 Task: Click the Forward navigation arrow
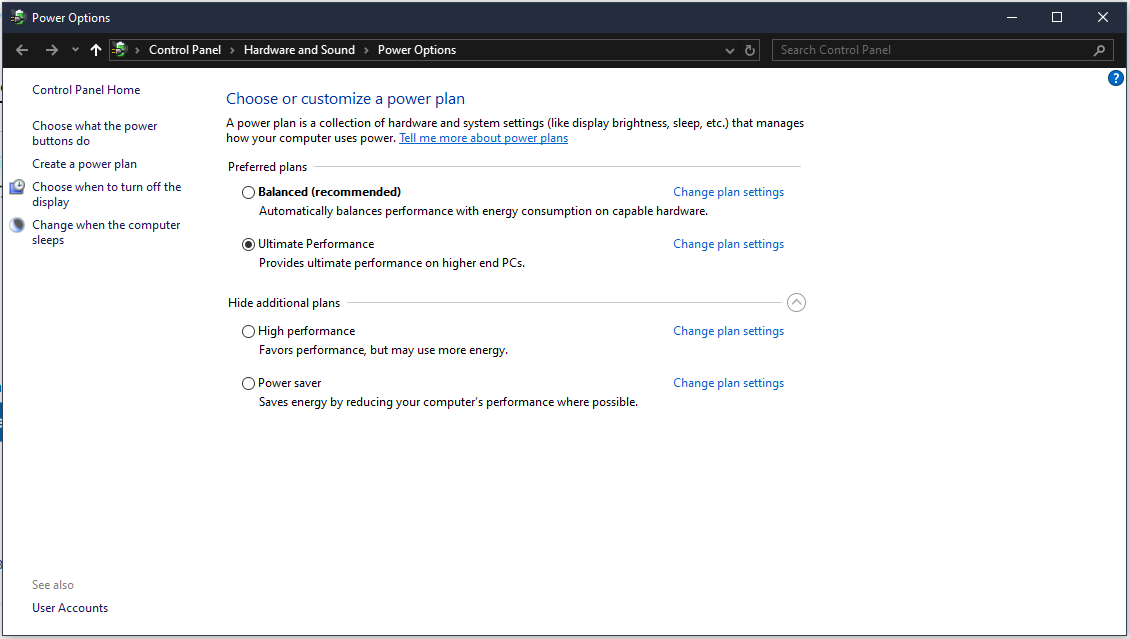[x=52, y=50]
